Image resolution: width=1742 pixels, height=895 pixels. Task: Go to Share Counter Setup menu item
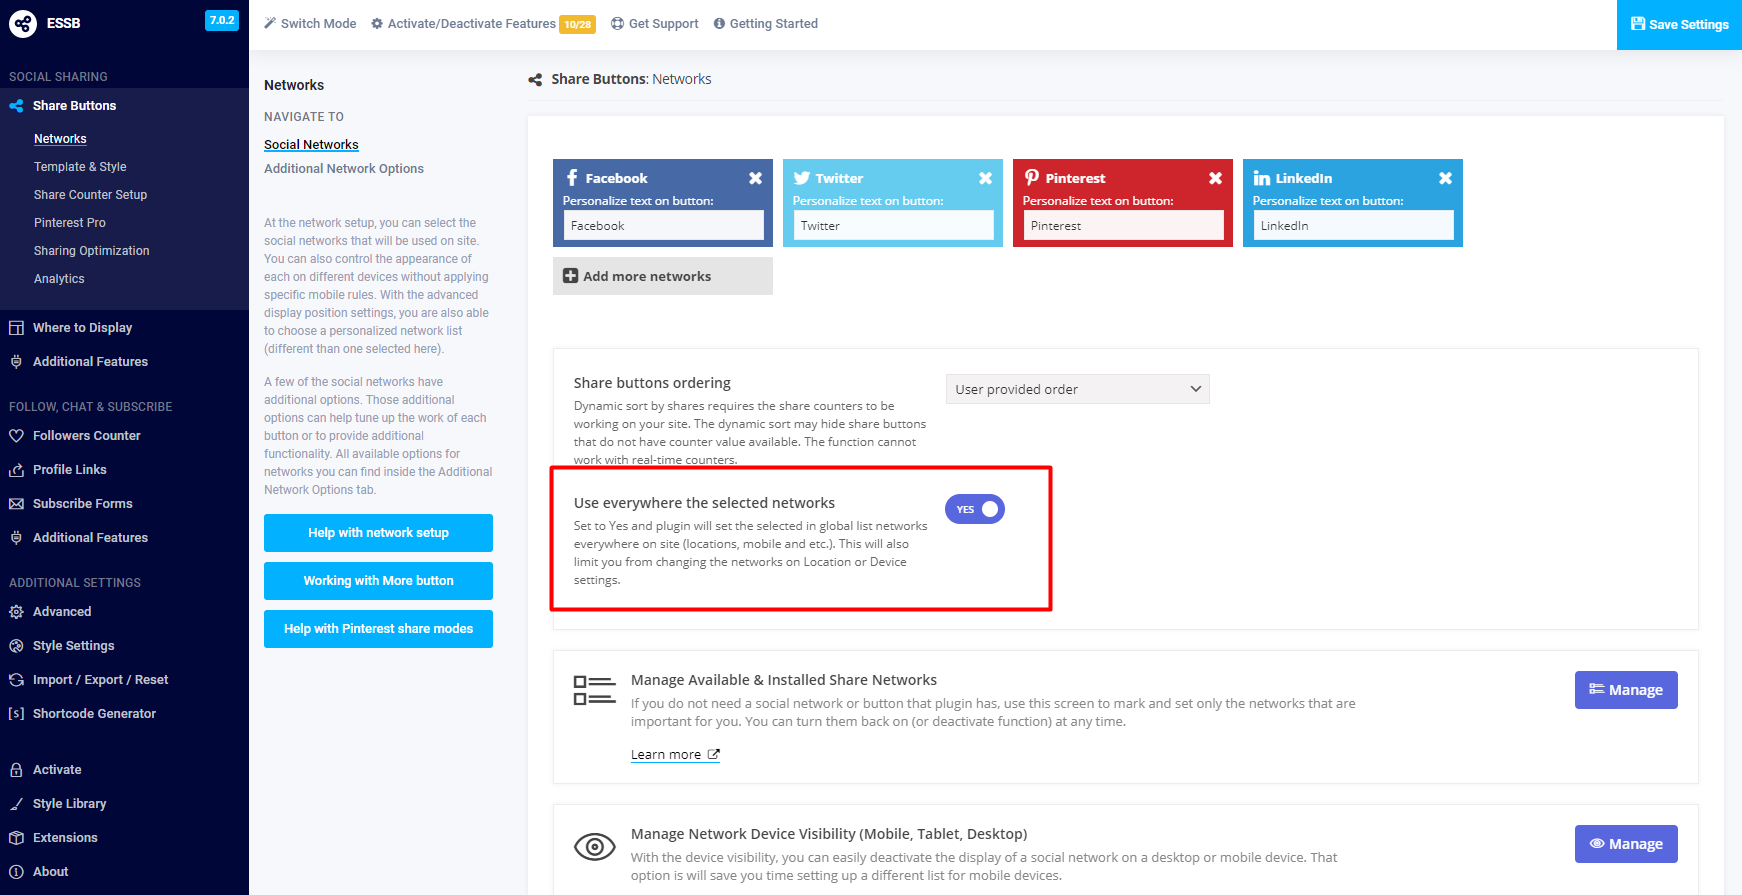(x=90, y=195)
